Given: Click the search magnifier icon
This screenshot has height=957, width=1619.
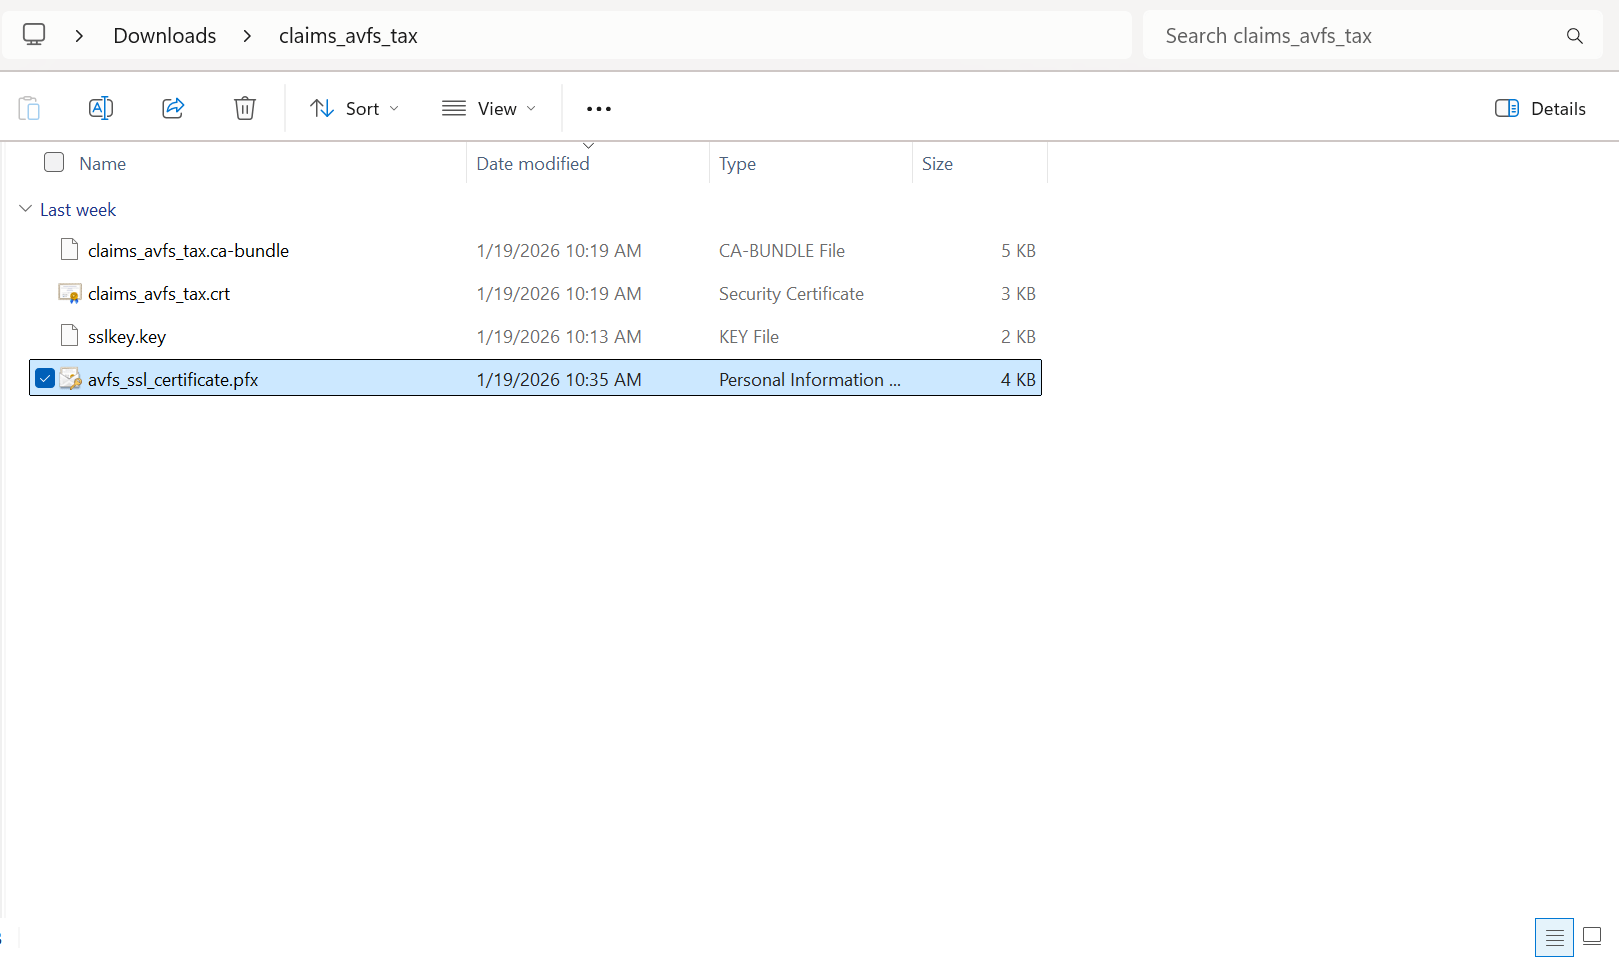Looking at the screenshot, I should [1574, 36].
